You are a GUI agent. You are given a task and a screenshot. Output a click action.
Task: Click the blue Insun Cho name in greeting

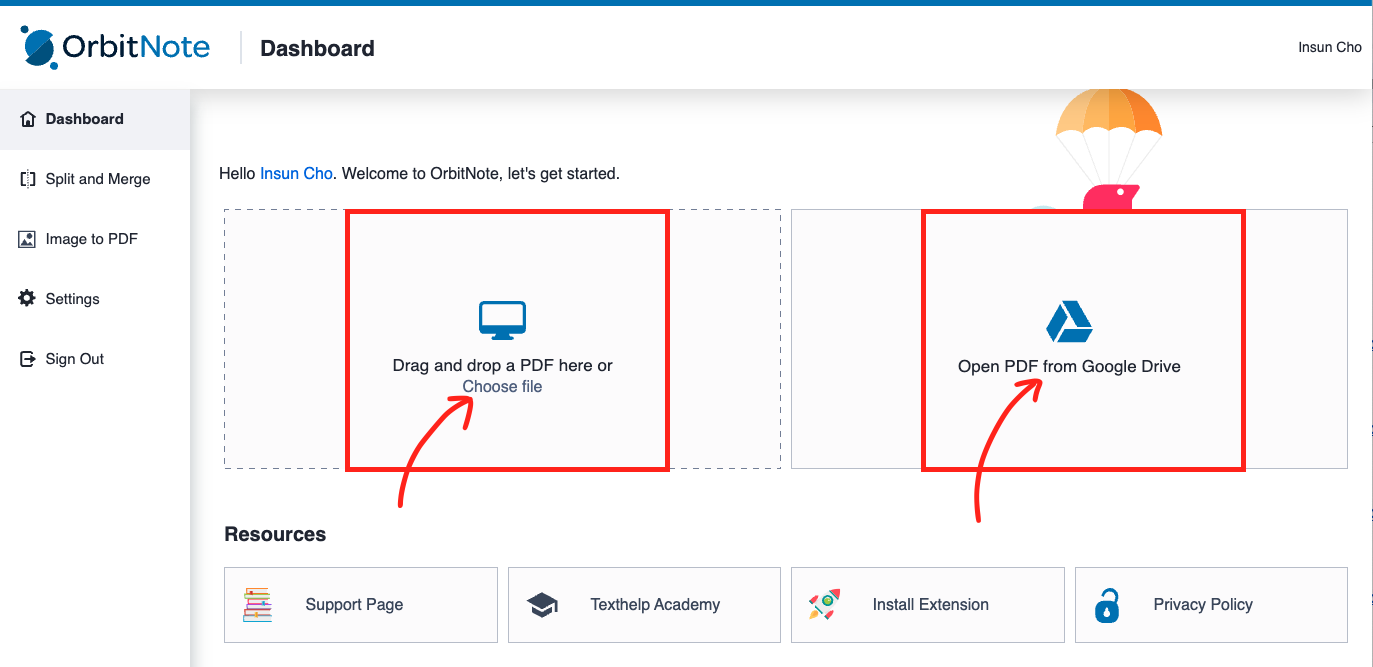point(296,174)
